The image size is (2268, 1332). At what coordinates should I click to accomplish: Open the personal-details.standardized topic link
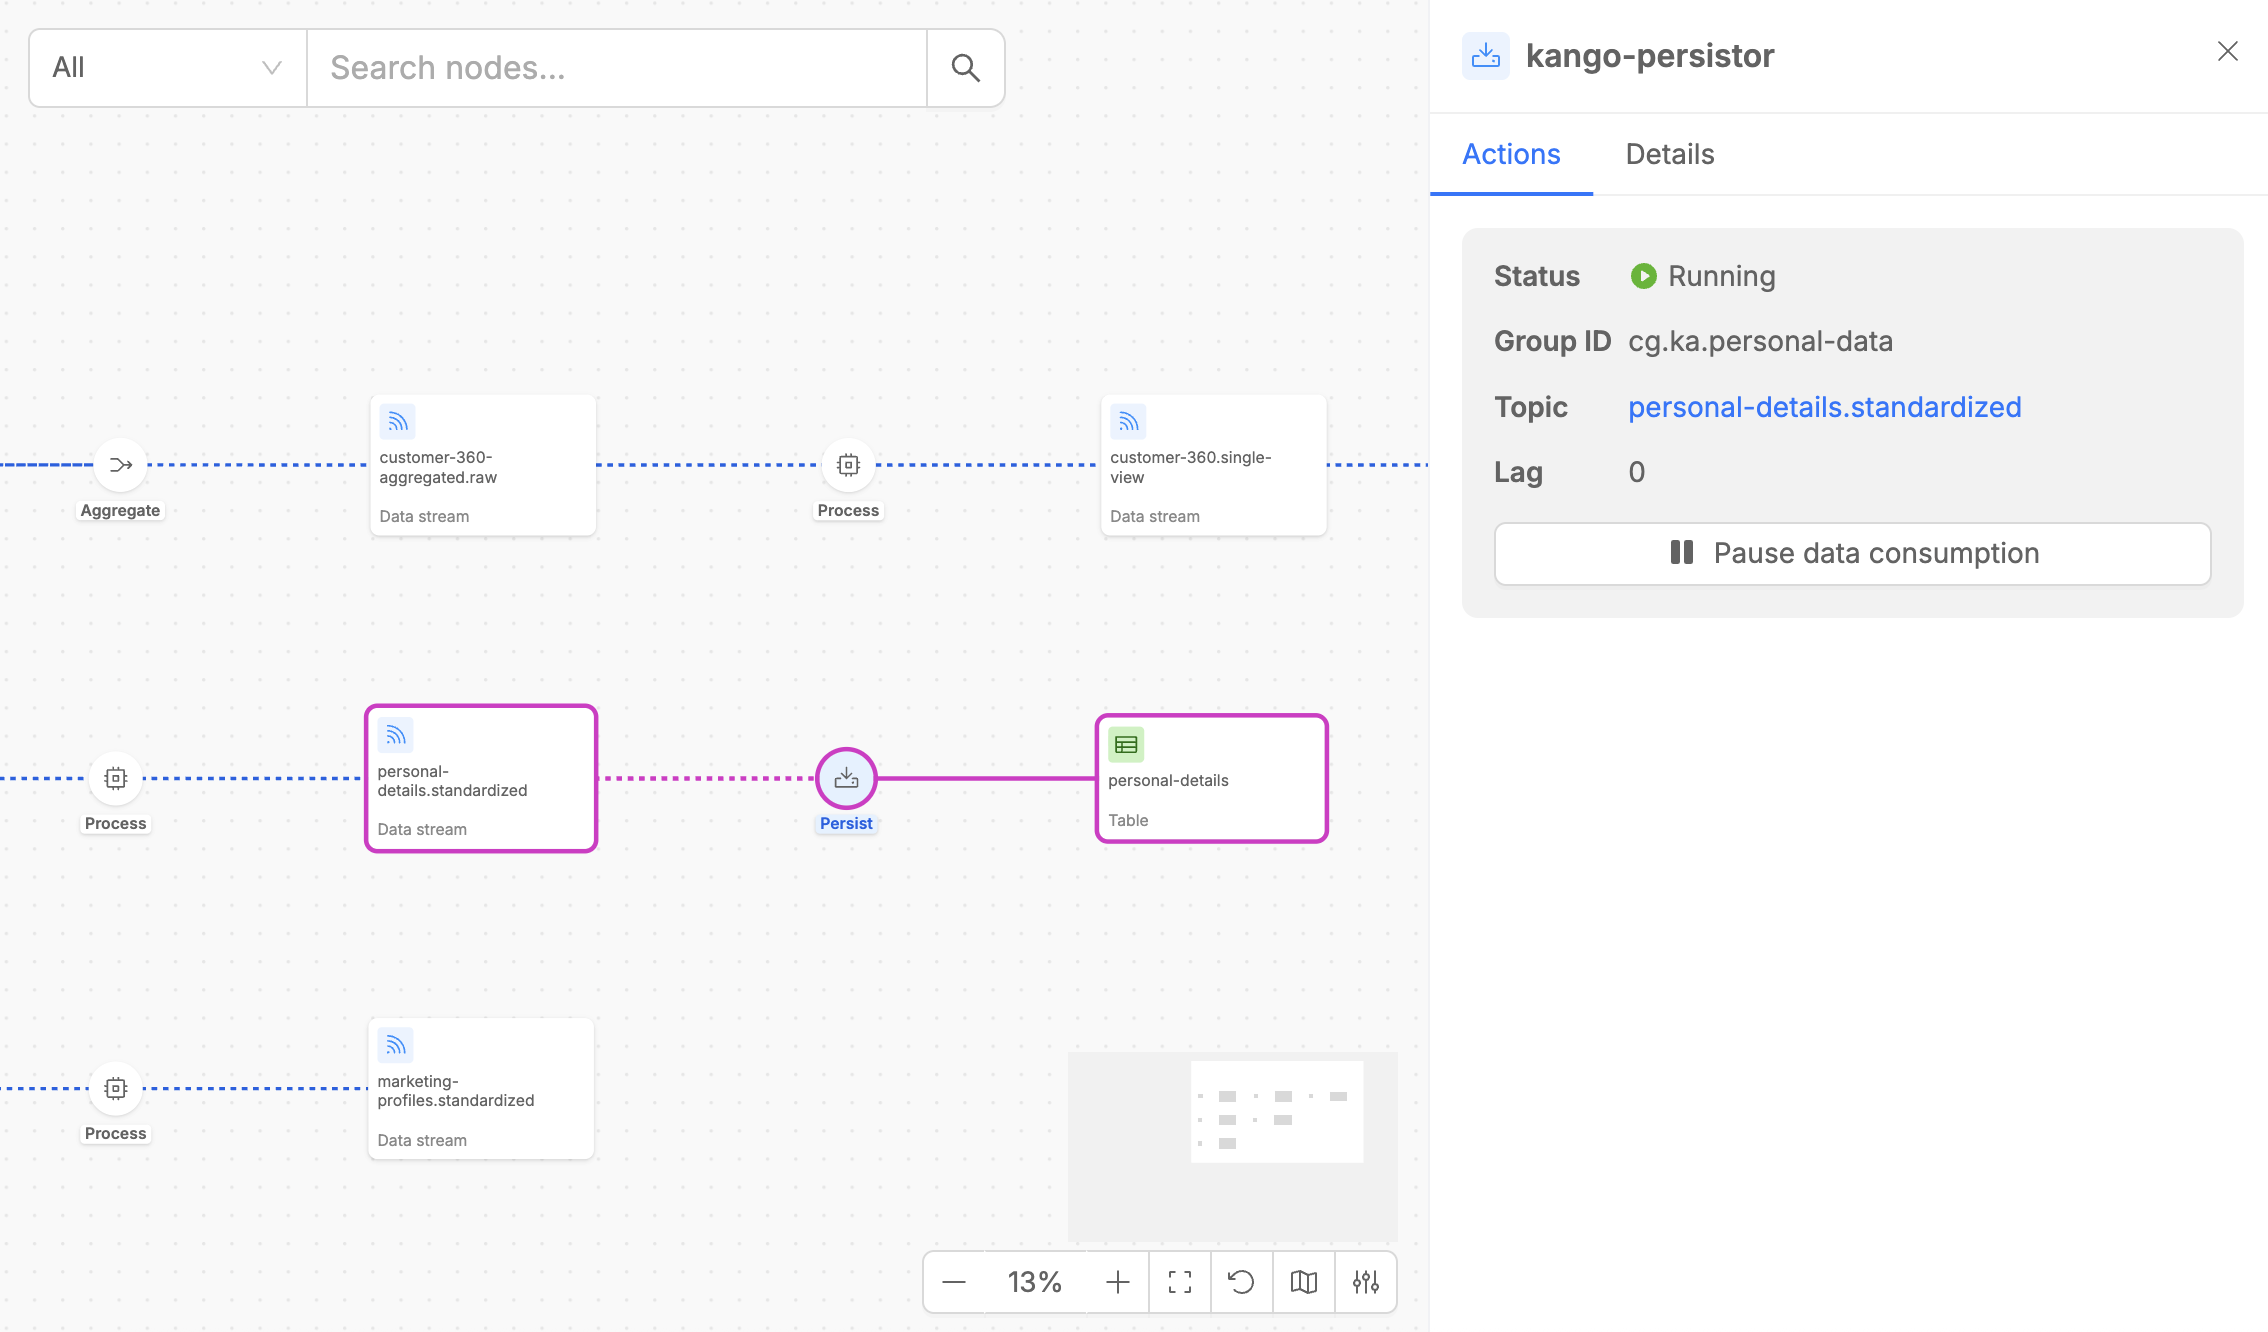1824,407
